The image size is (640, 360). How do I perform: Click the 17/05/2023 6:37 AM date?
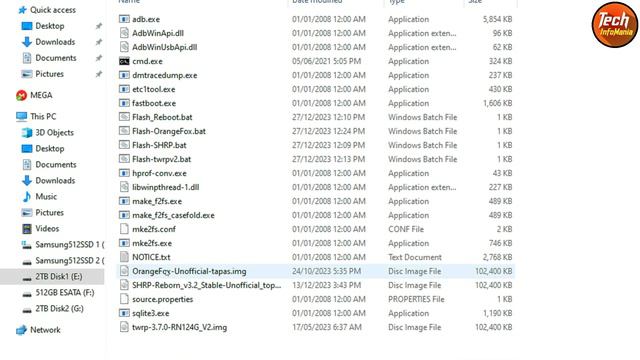point(327,327)
